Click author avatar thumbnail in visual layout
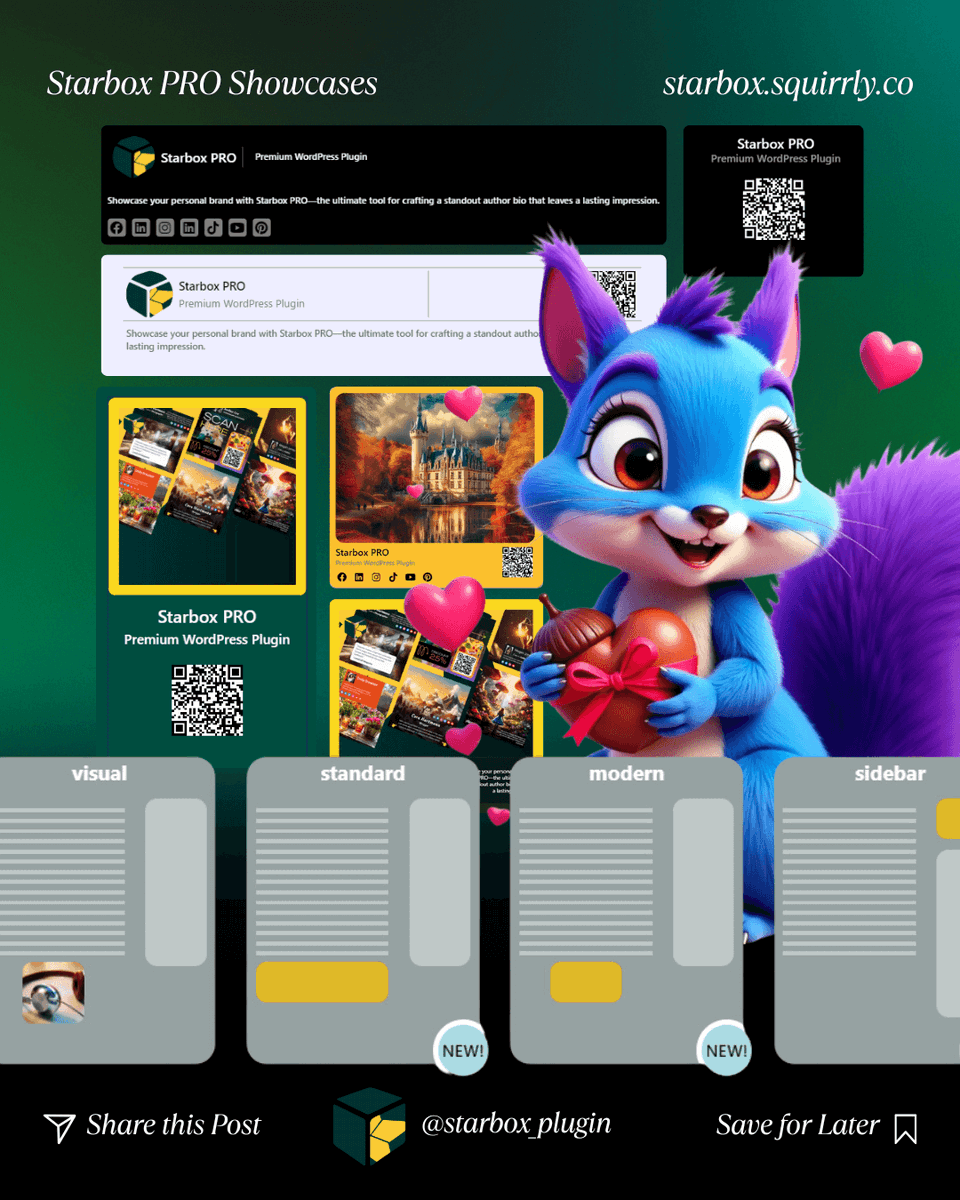The width and height of the screenshot is (960, 1200). point(53,993)
